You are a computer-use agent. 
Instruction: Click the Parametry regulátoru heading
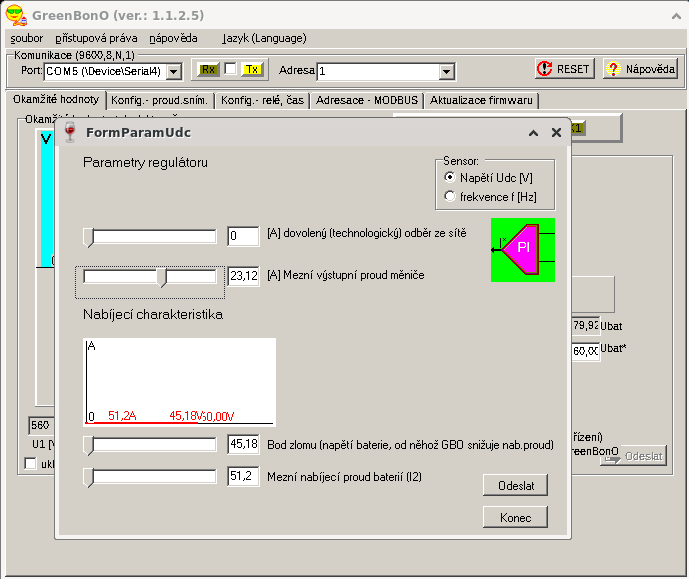click(145, 163)
